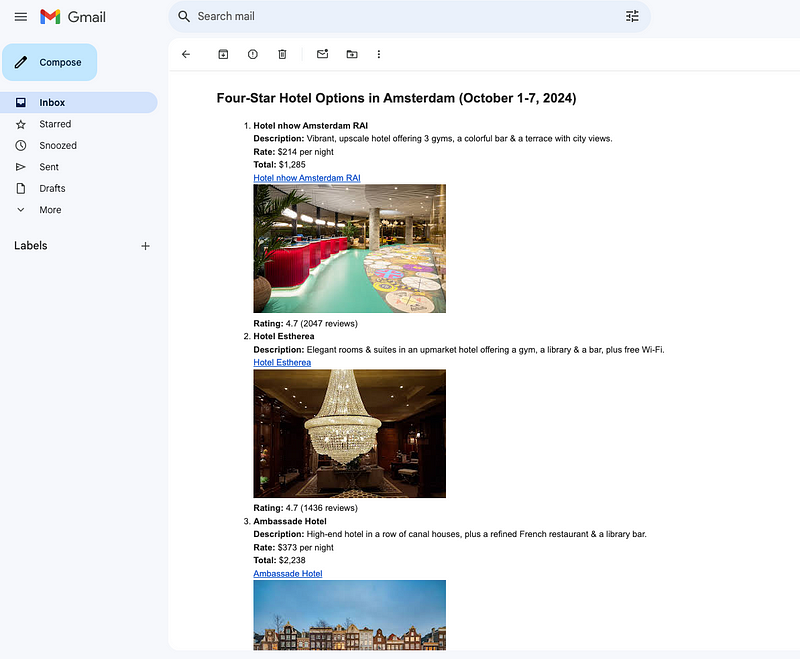This screenshot has width=800, height=659.
Task: Open the Ambassade Hotel link
Action: click(x=287, y=574)
